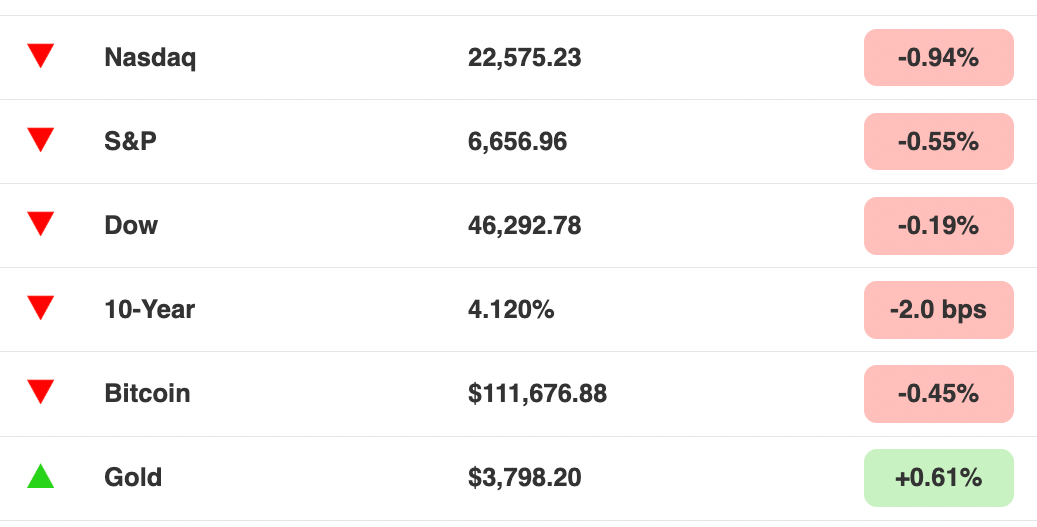
Task: Click the -2.0 bps change badge
Action: 938,309
